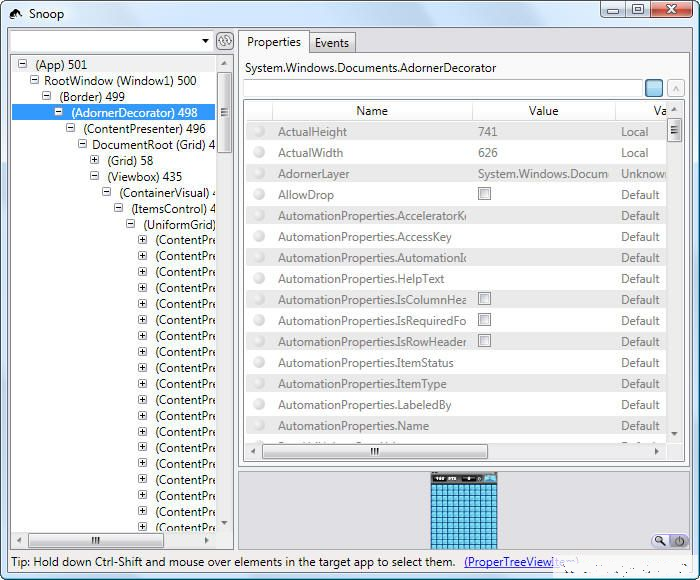
Task: Sort by the Value column header
Action: click(x=543, y=111)
